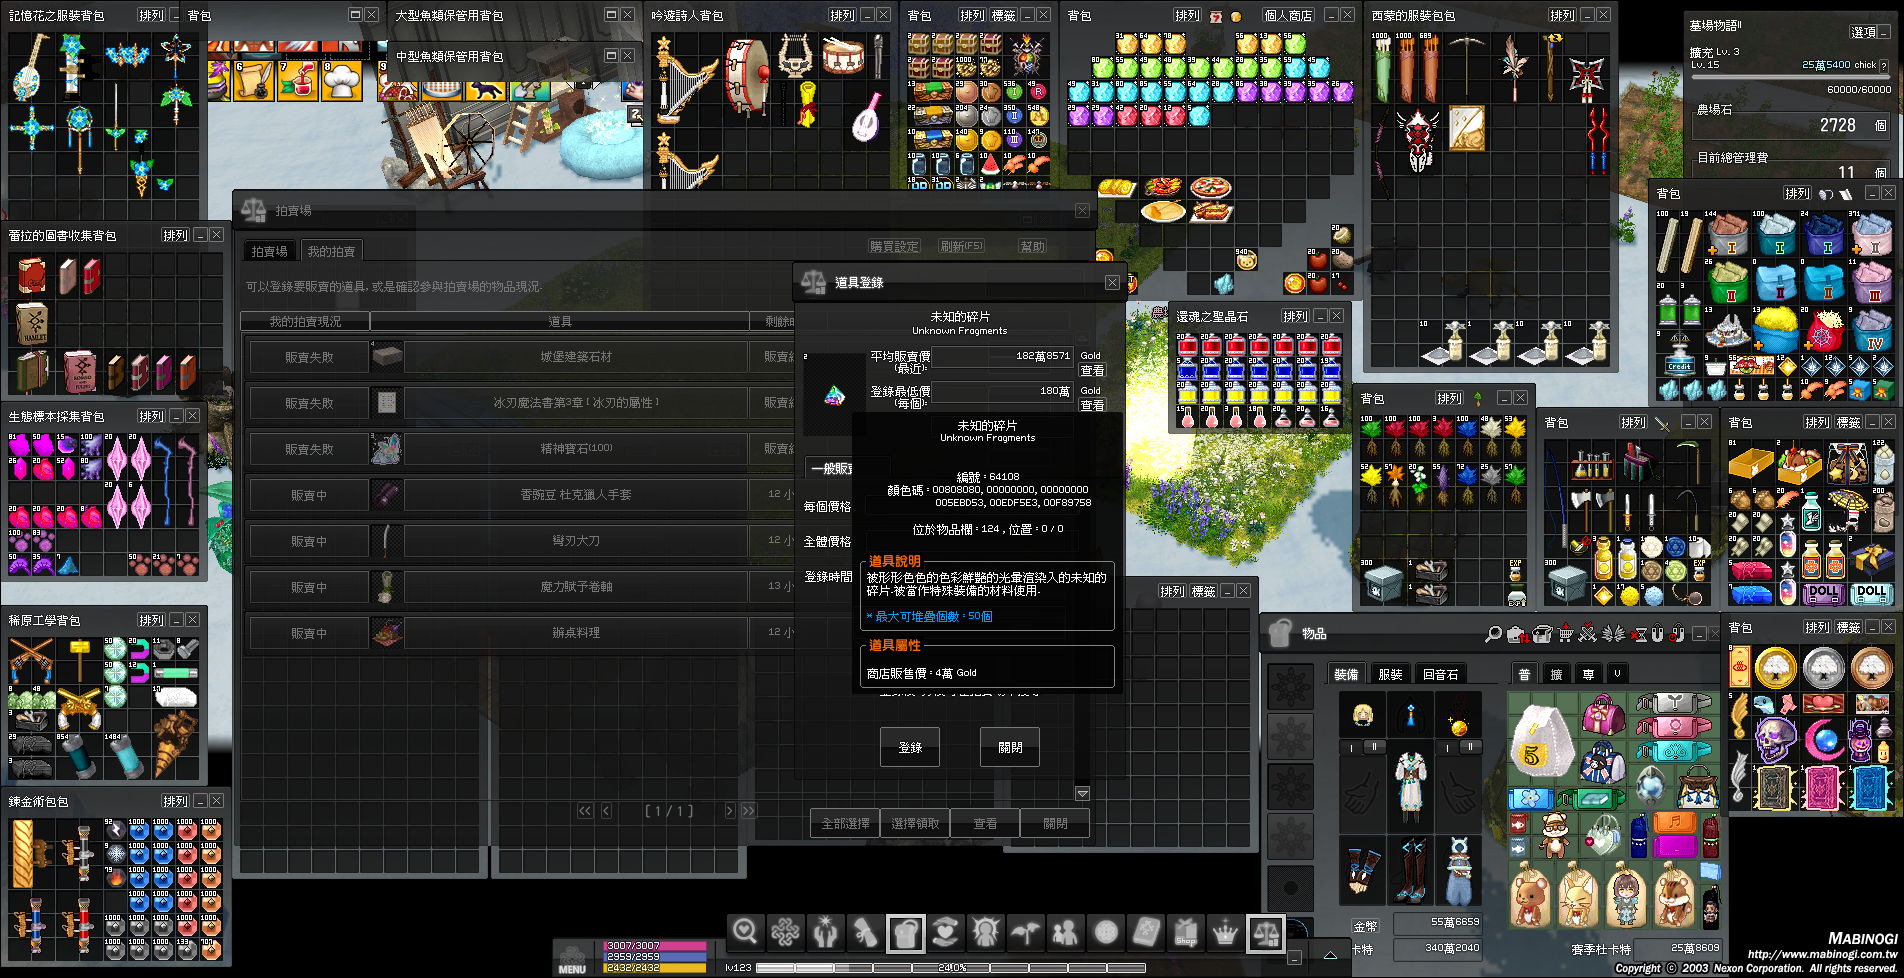Select the 魔力賦予卷軸 auction row
Screen dimensions: 1904x978
(x=520, y=587)
